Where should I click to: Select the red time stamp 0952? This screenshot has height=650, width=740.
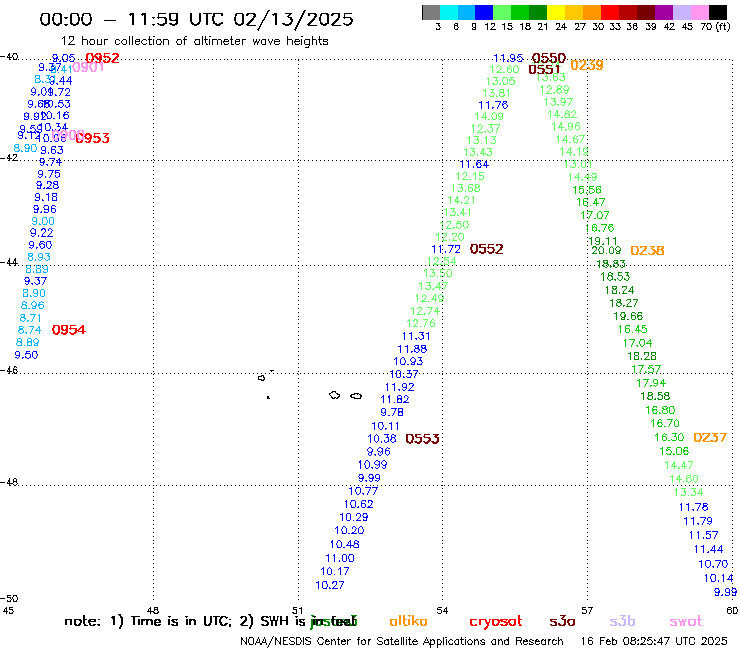[102, 58]
